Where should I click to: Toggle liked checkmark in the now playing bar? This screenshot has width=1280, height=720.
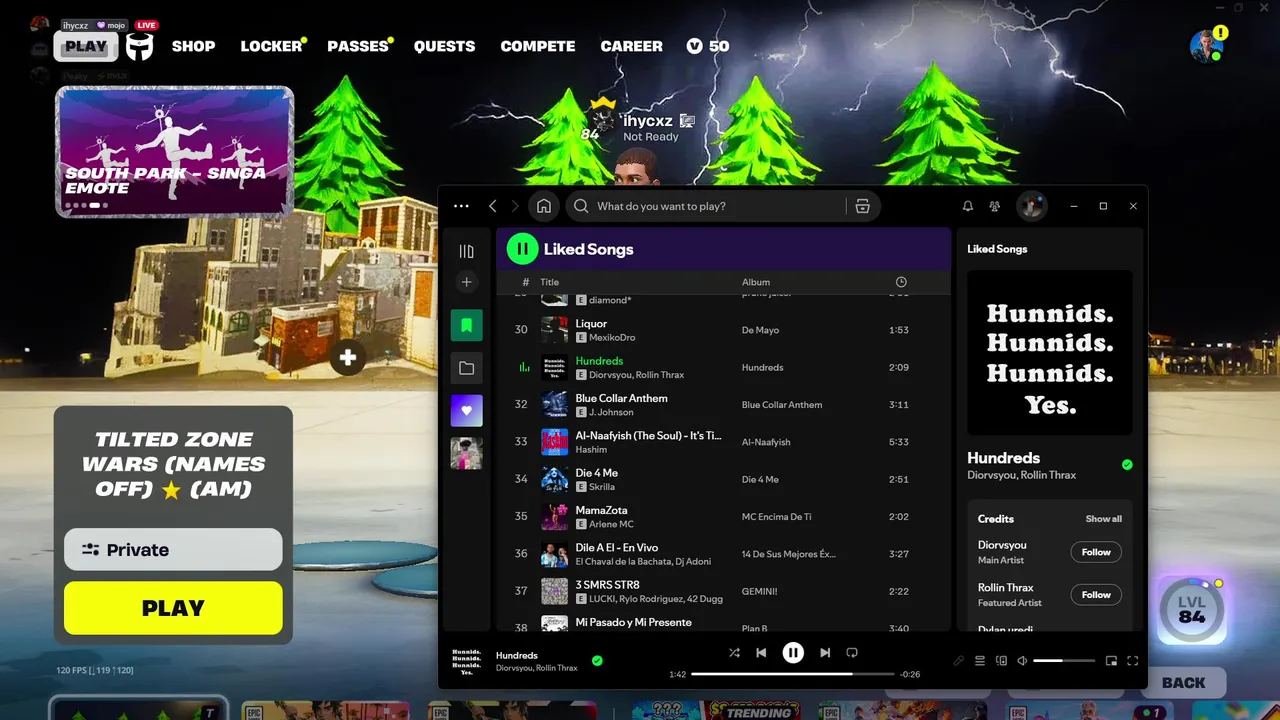point(597,661)
